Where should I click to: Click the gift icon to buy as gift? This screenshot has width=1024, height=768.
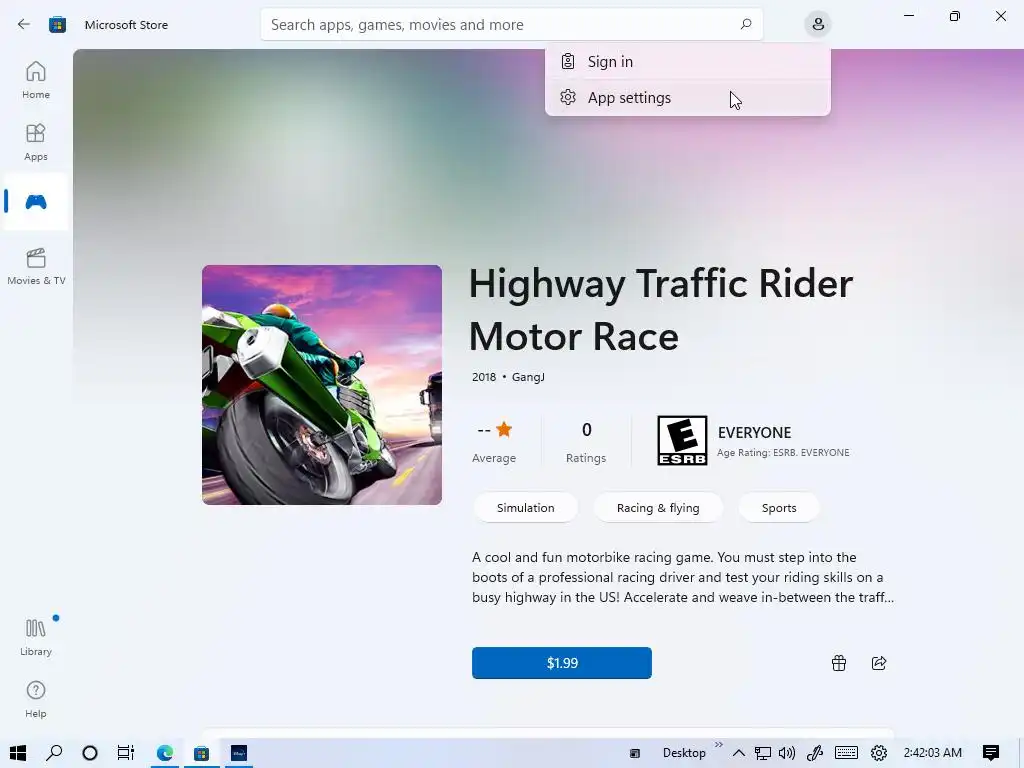click(839, 663)
